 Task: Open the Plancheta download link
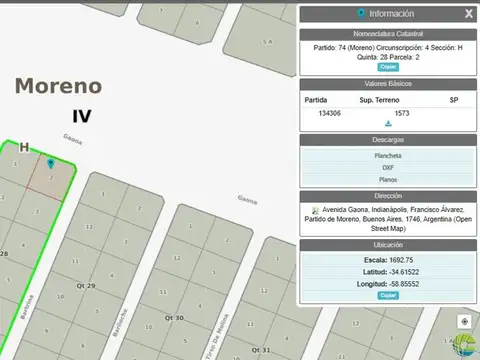click(388, 156)
